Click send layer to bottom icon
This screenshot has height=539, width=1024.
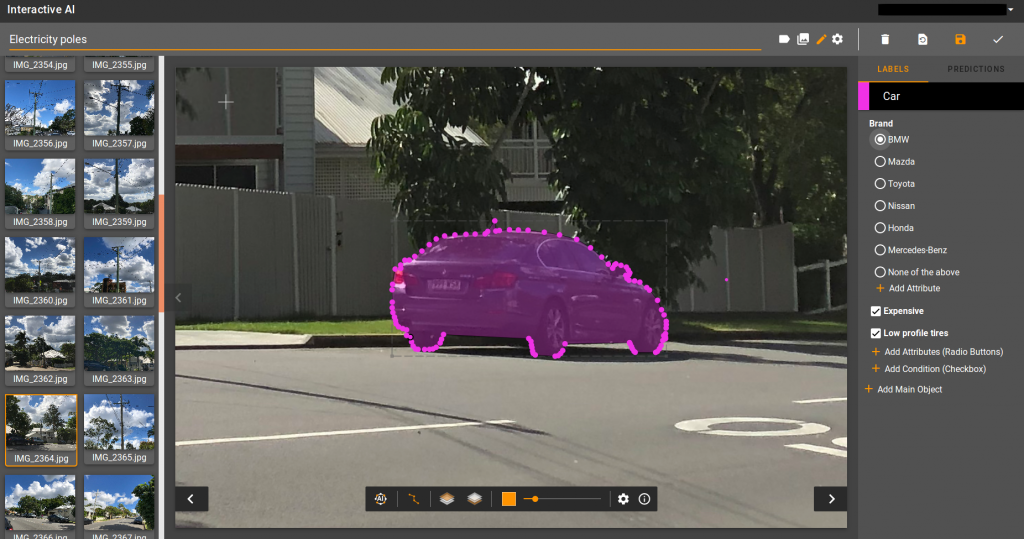click(x=475, y=499)
